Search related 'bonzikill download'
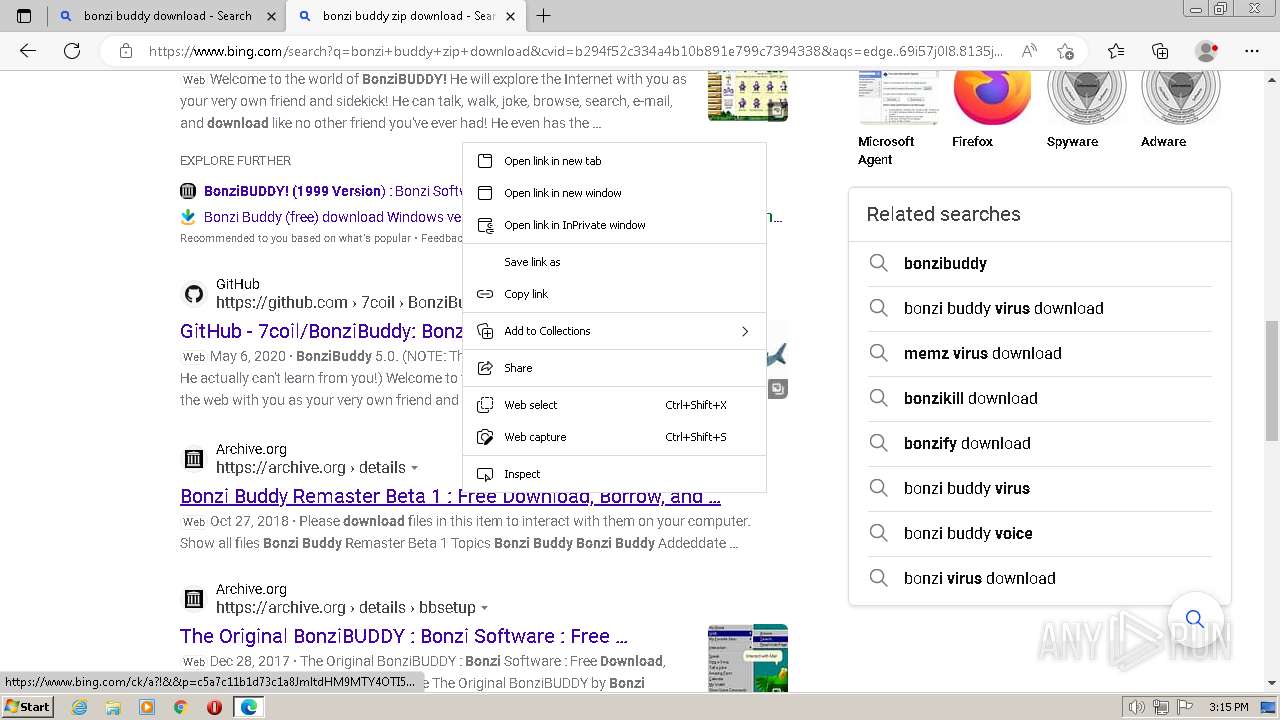Screen dimensions: 1280x720 (x=1039, y=398)
